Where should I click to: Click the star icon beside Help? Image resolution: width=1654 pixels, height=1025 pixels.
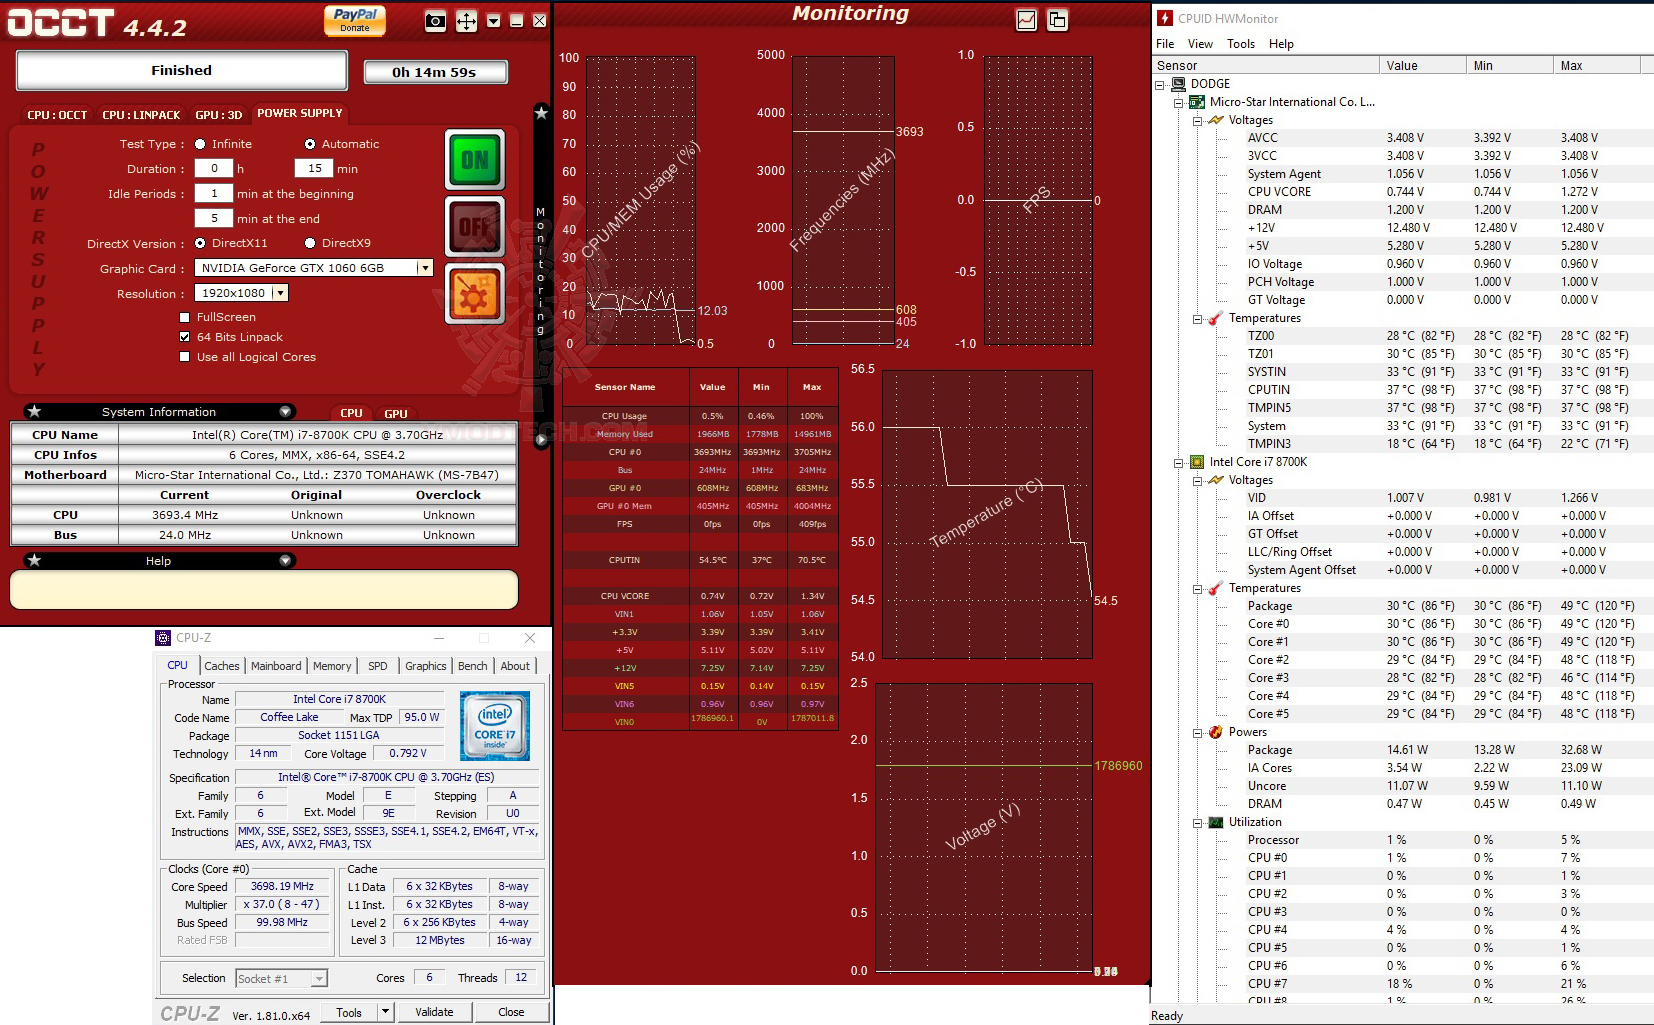(35, 561)
